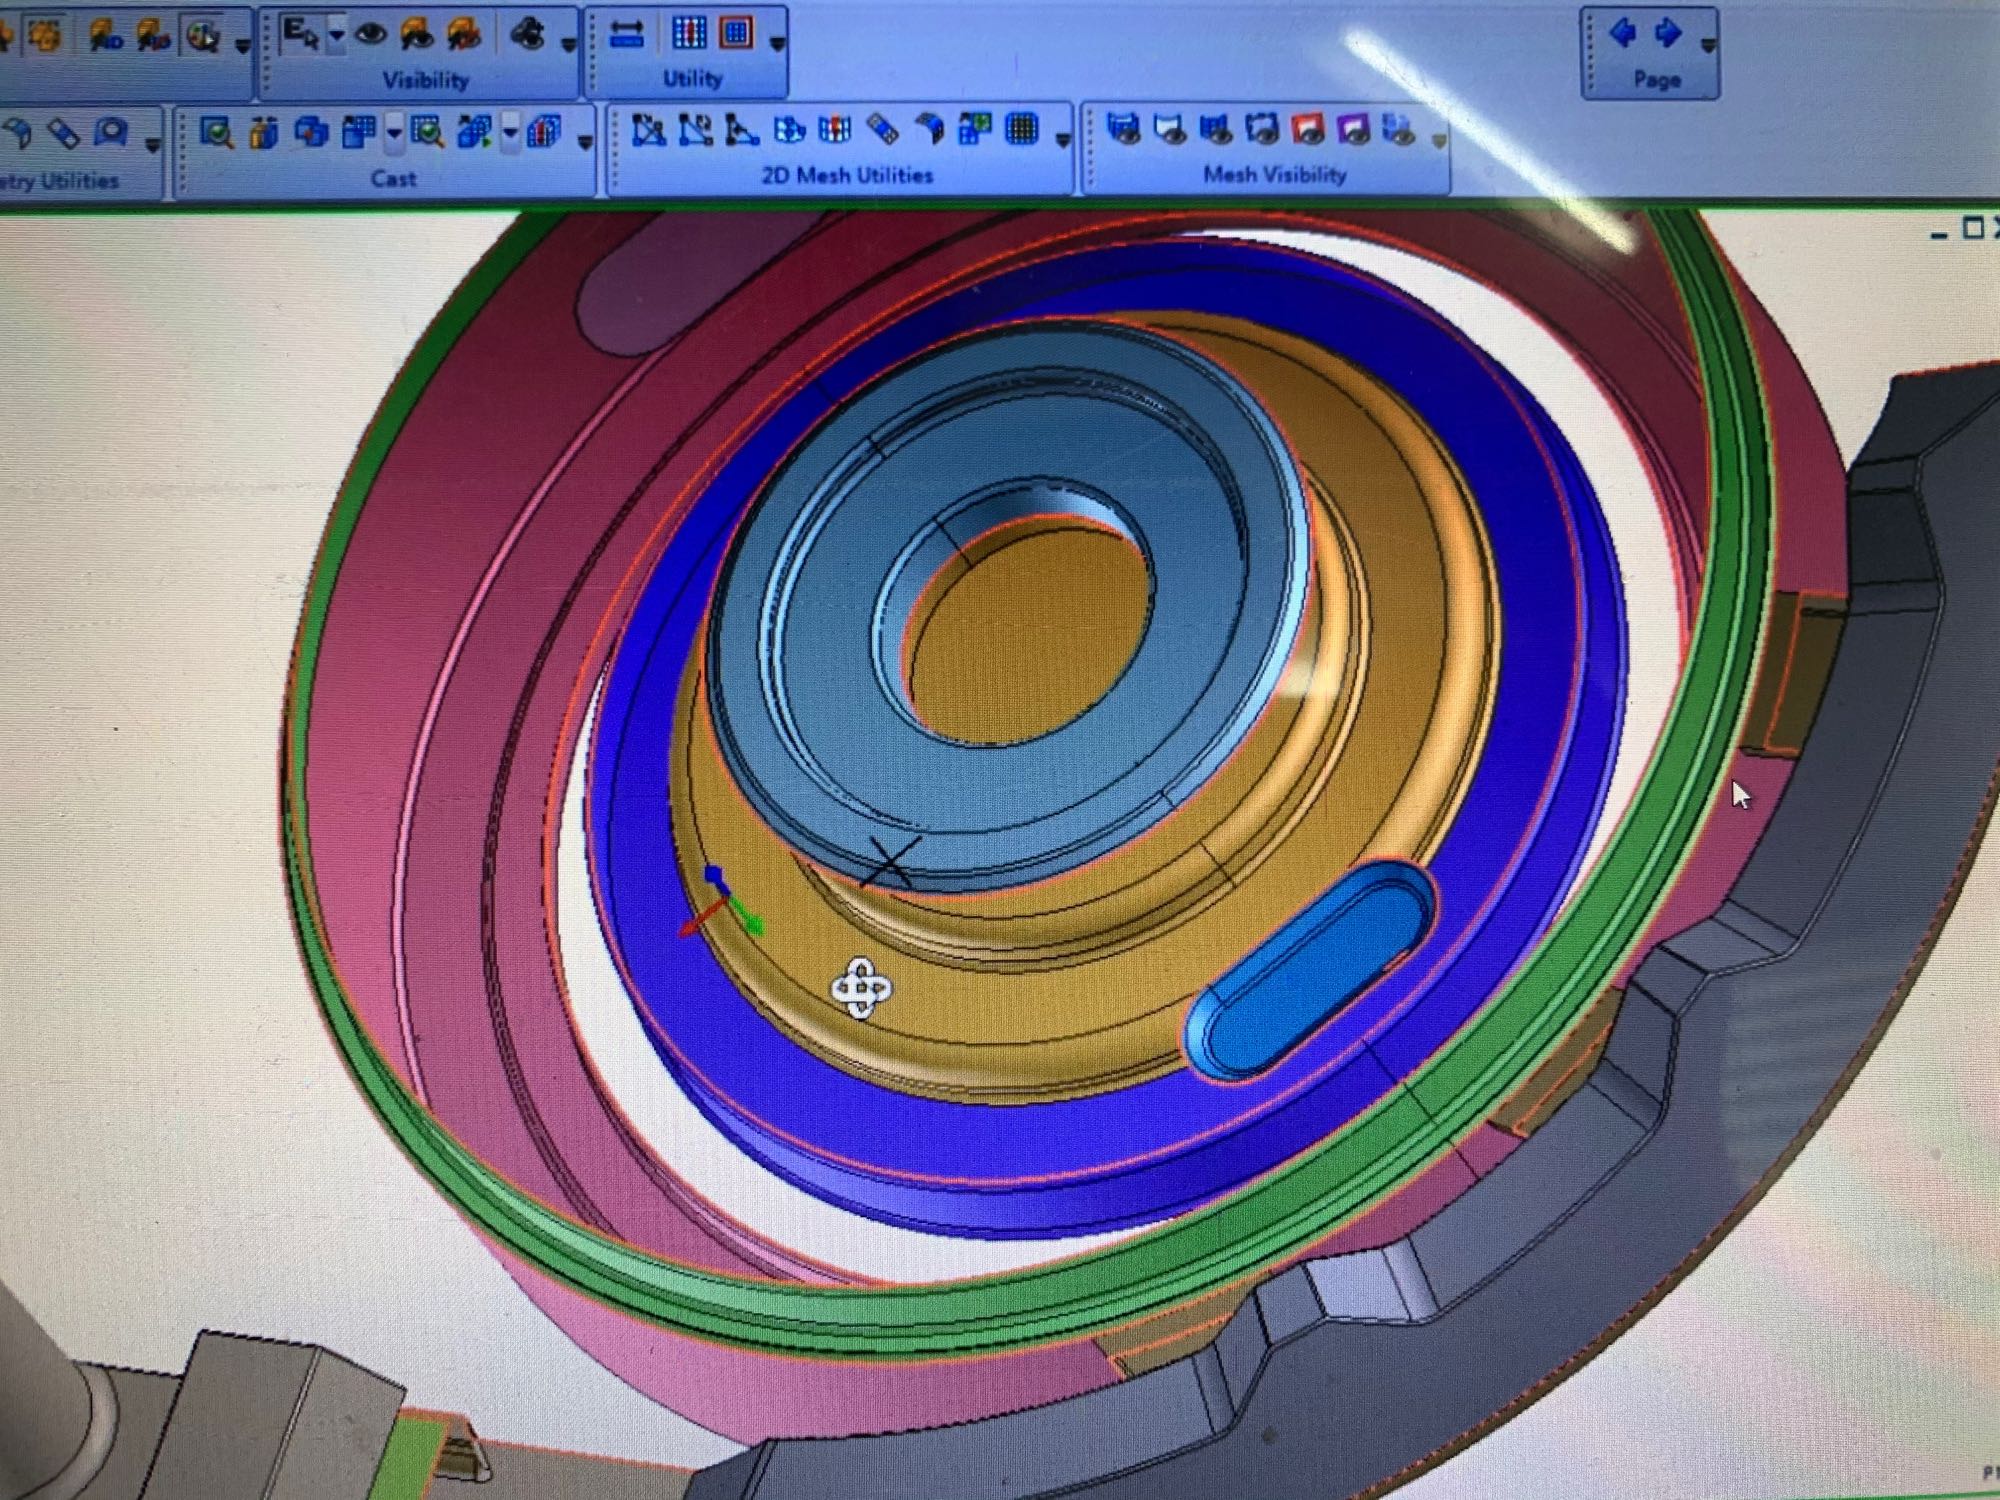Click the eye icon in Visibility toolbar

(x=370, y=35)
